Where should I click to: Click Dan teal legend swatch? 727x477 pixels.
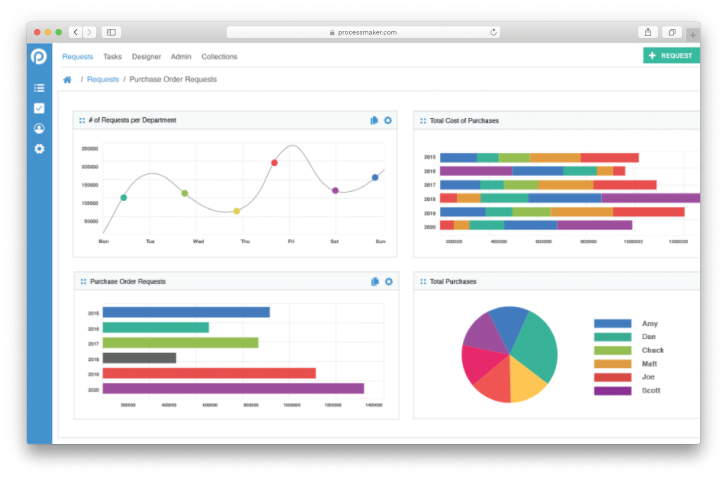coord(612,337)
